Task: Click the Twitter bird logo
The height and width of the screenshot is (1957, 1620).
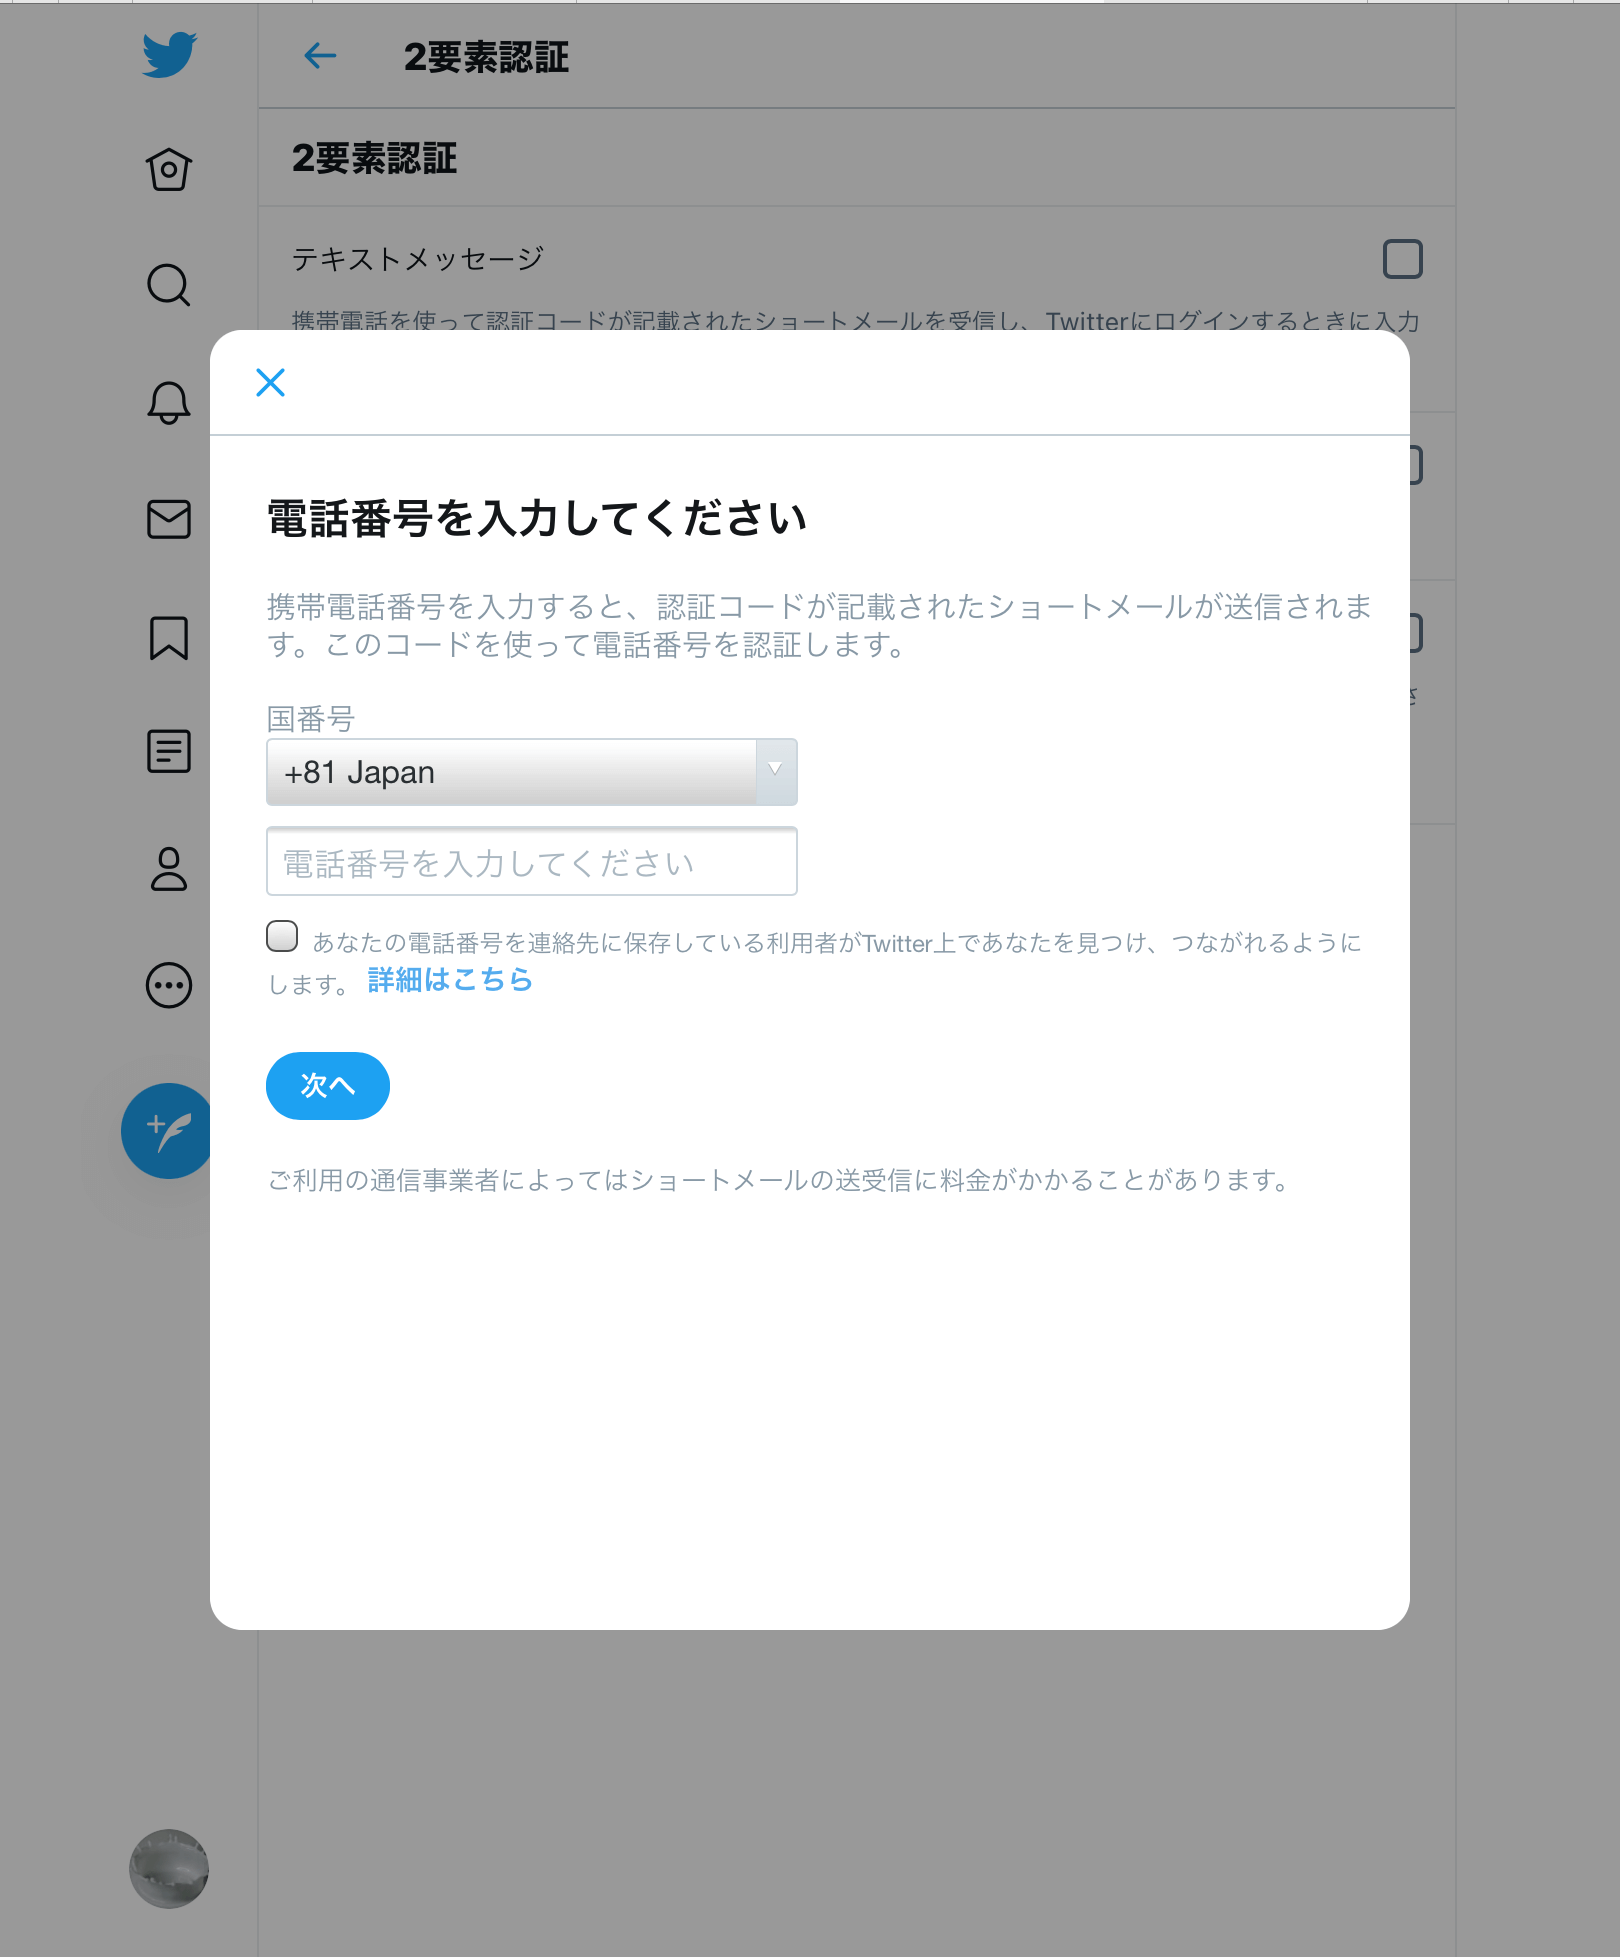Action: pos(169,55)
